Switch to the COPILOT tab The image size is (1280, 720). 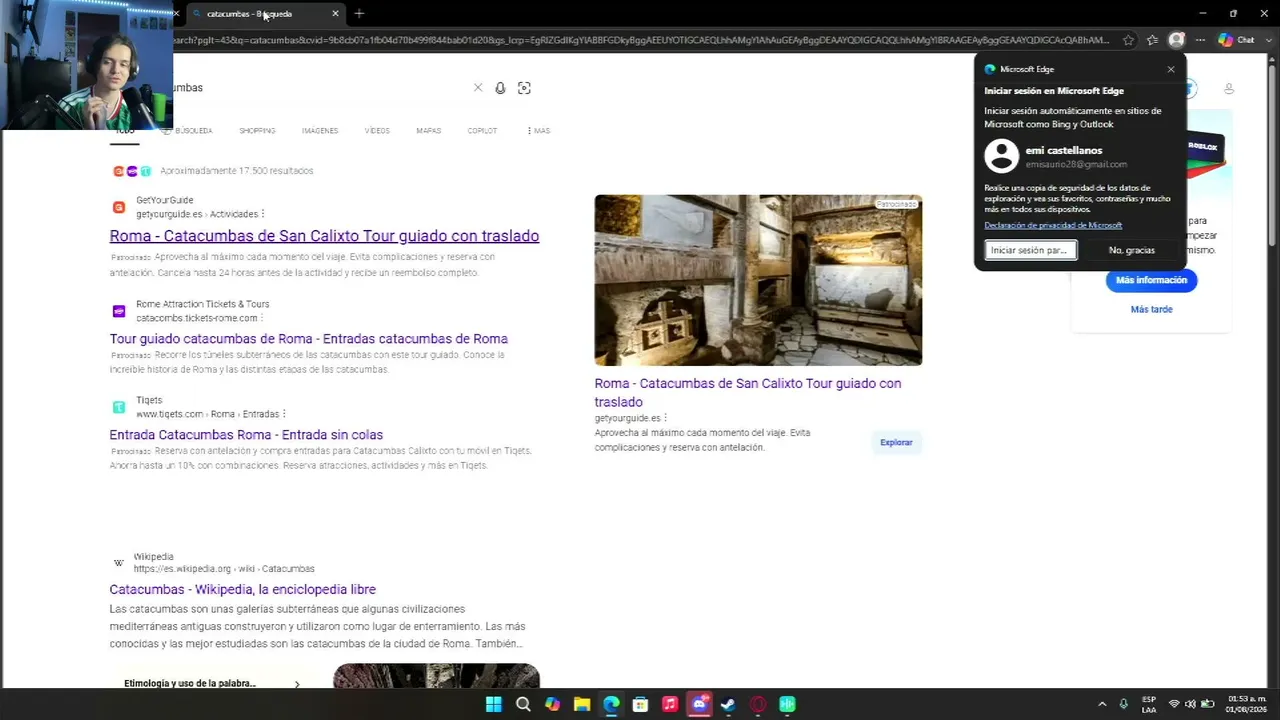point(482,131)
